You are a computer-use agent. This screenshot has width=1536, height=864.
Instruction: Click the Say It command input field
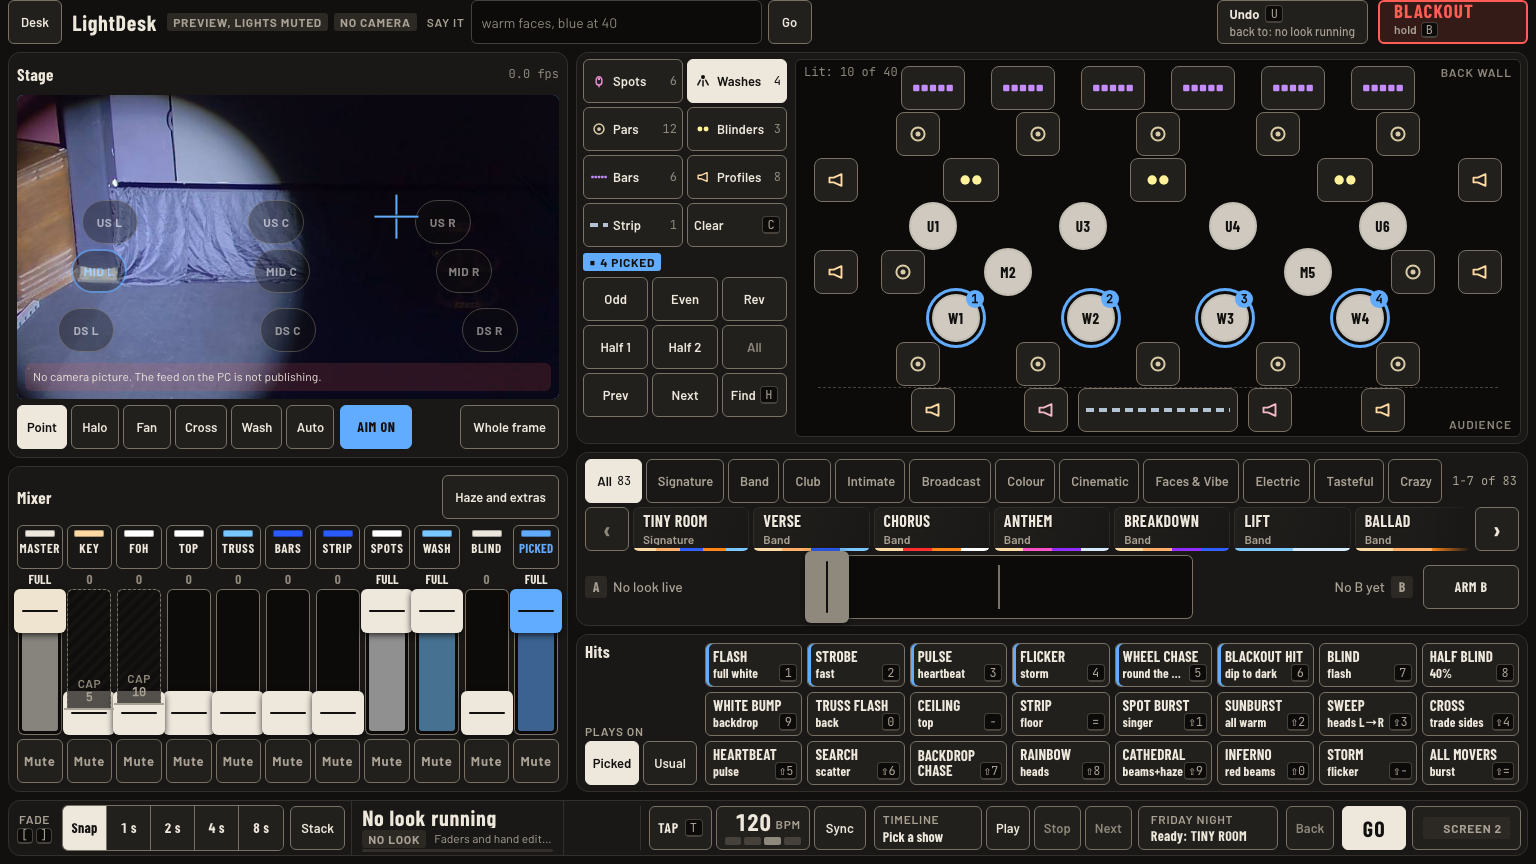tap(616, 23)
